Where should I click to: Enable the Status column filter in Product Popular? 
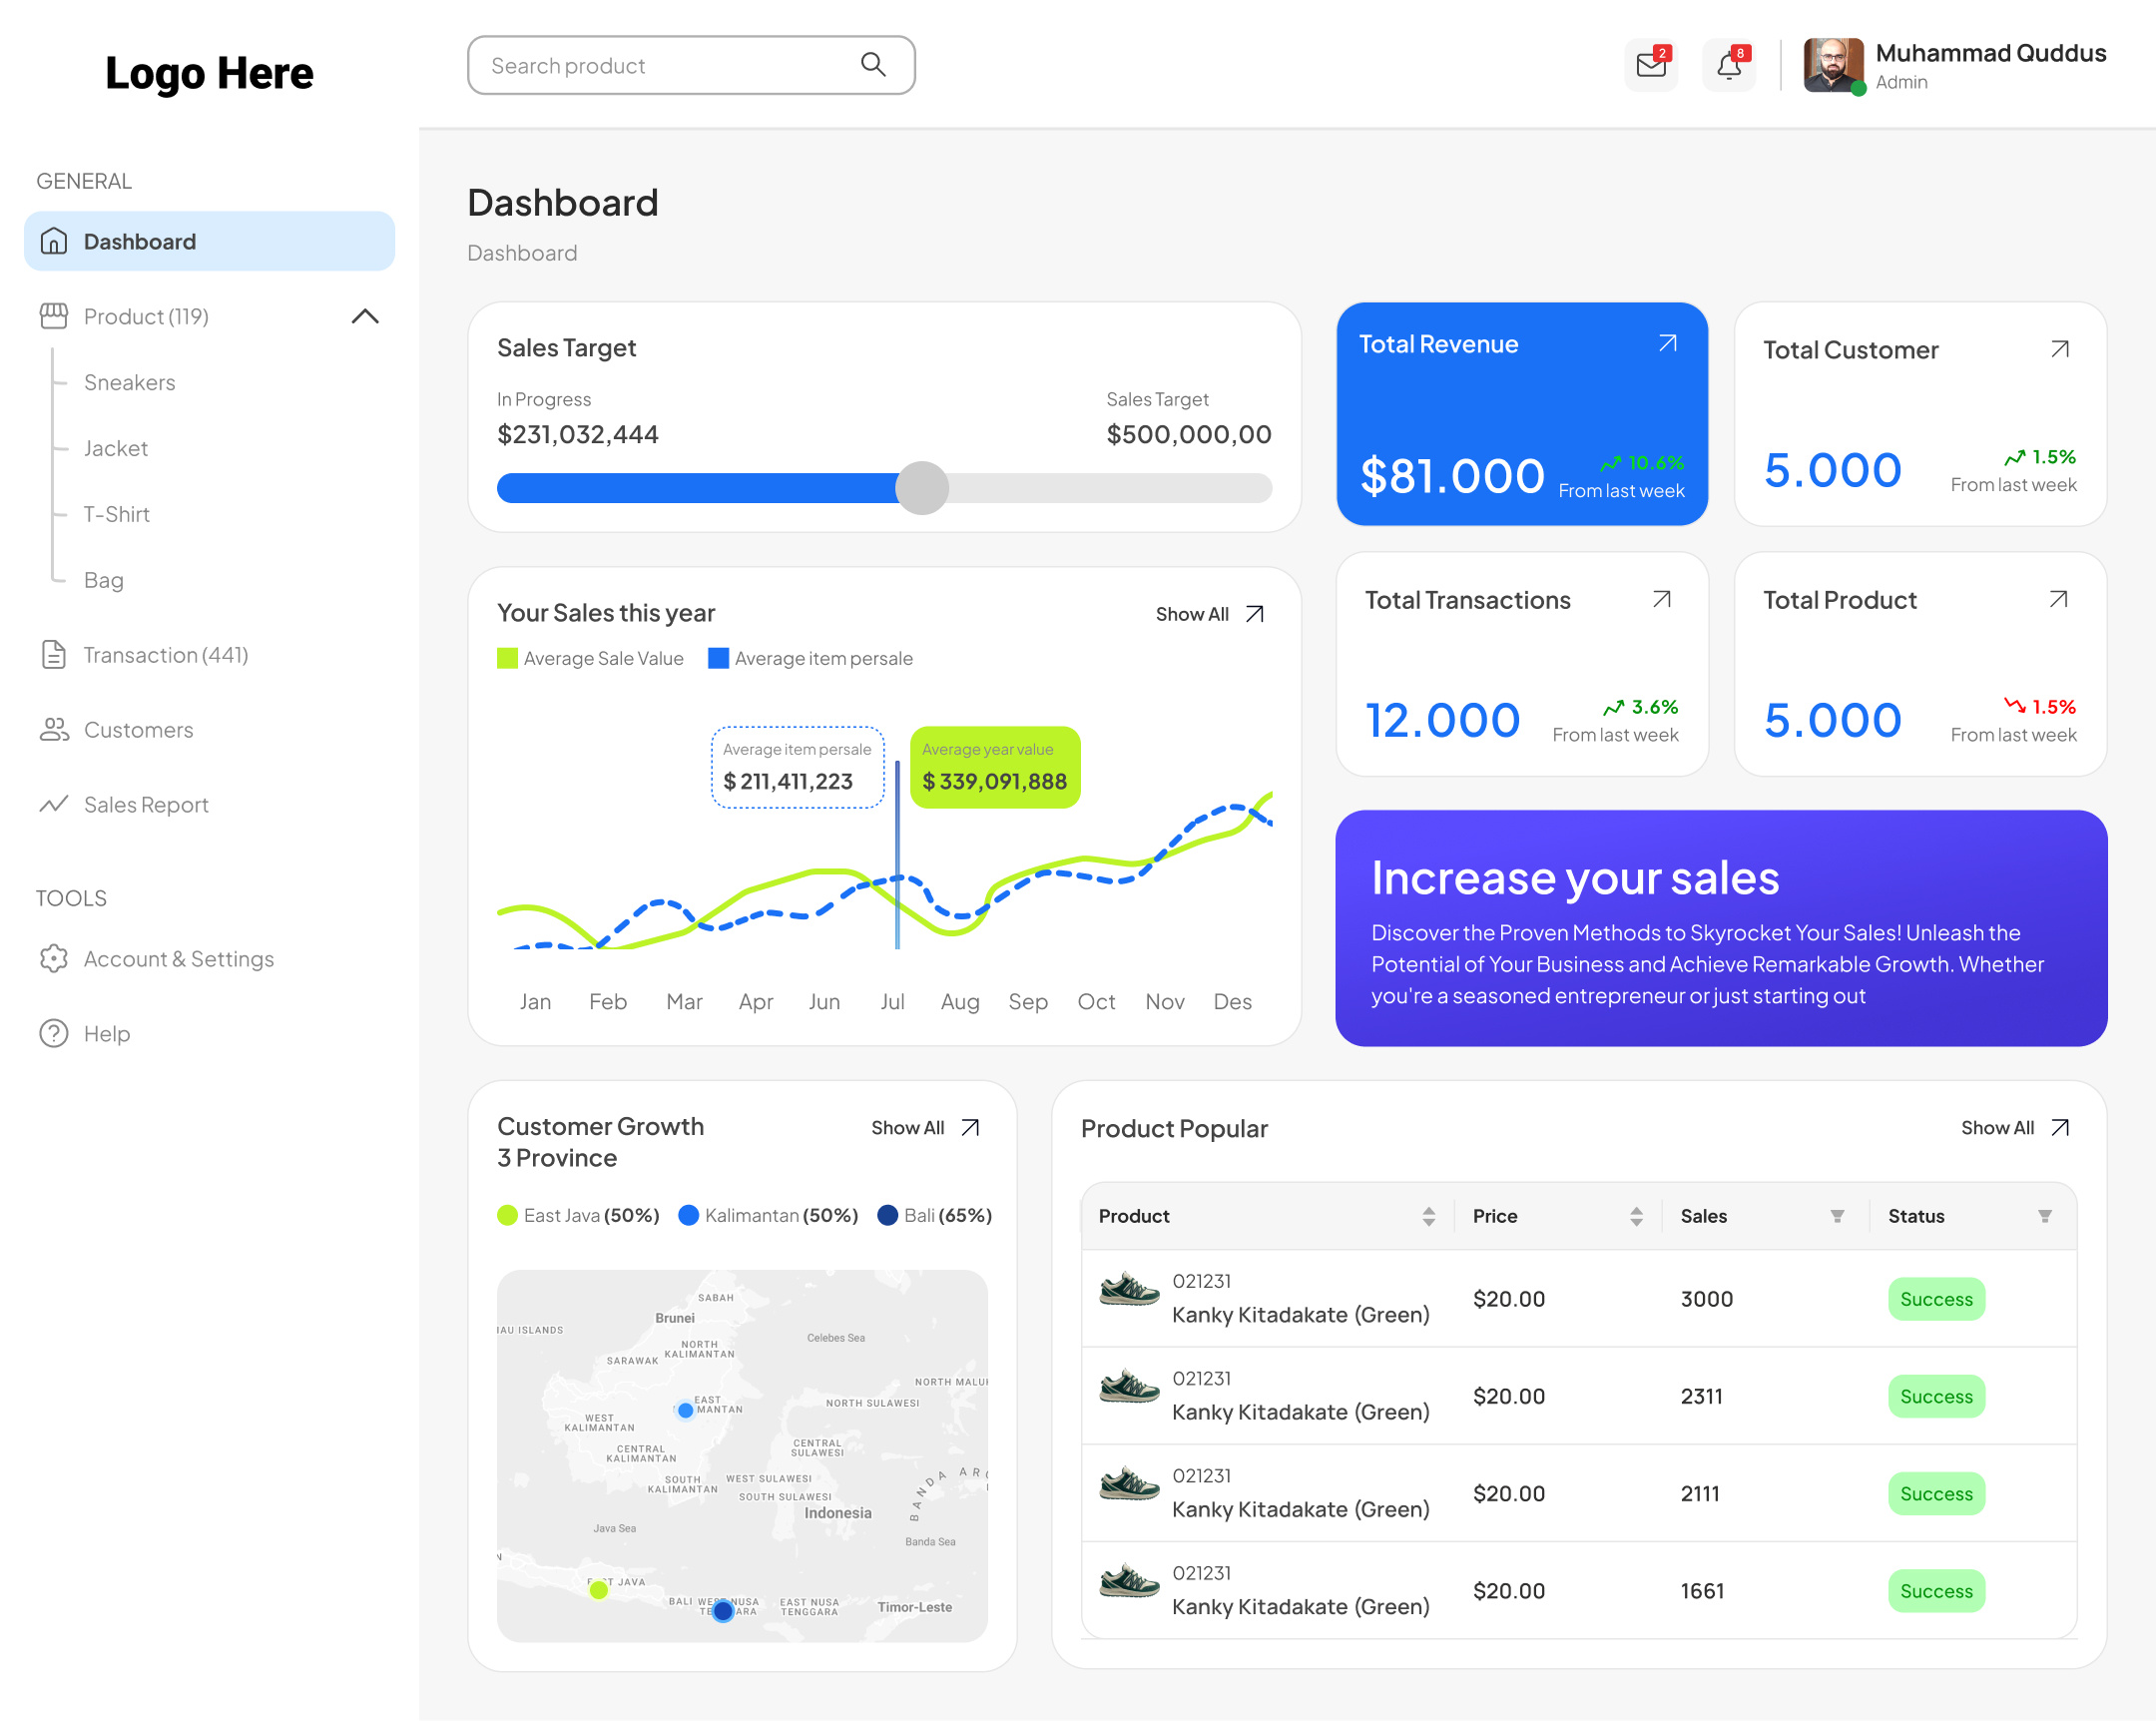click(x=2045, y=1216)
